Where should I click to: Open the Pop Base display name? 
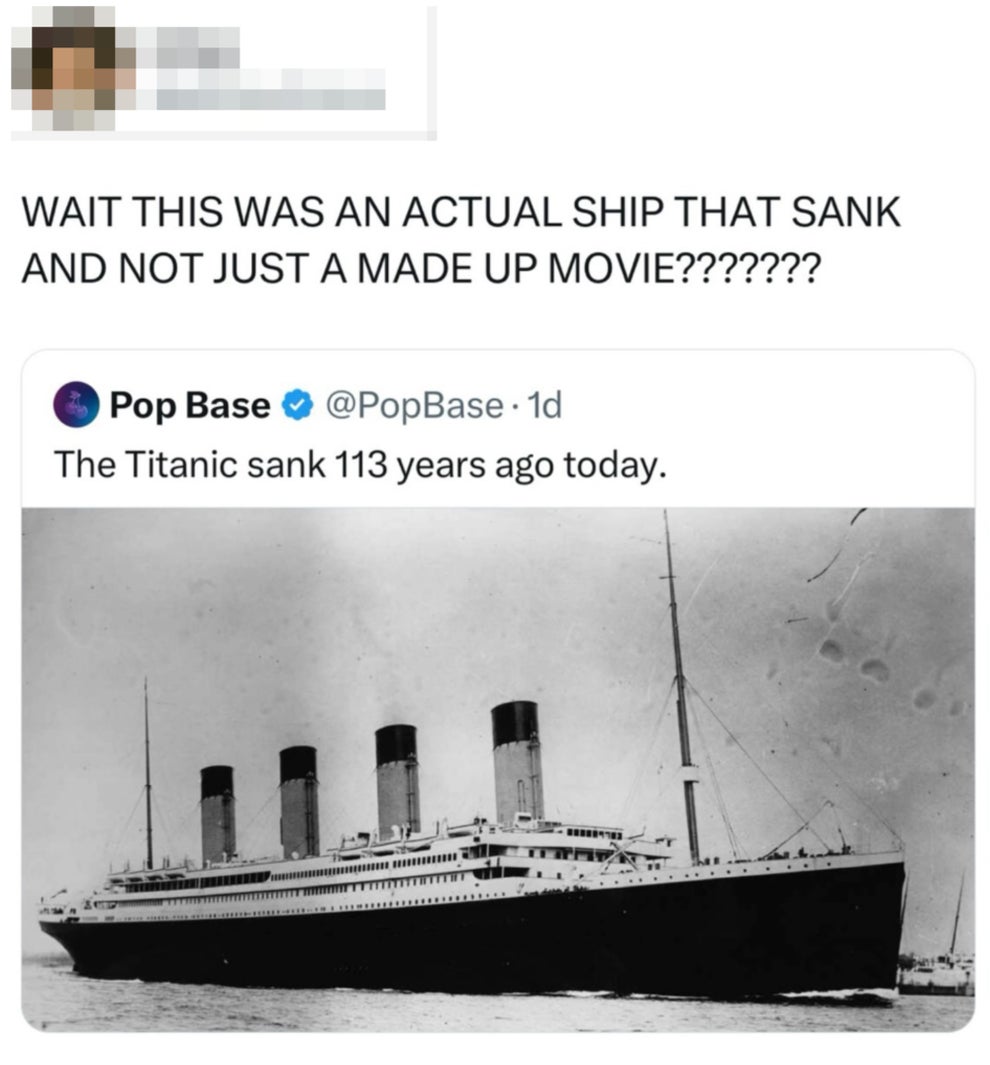click(190, 406)
